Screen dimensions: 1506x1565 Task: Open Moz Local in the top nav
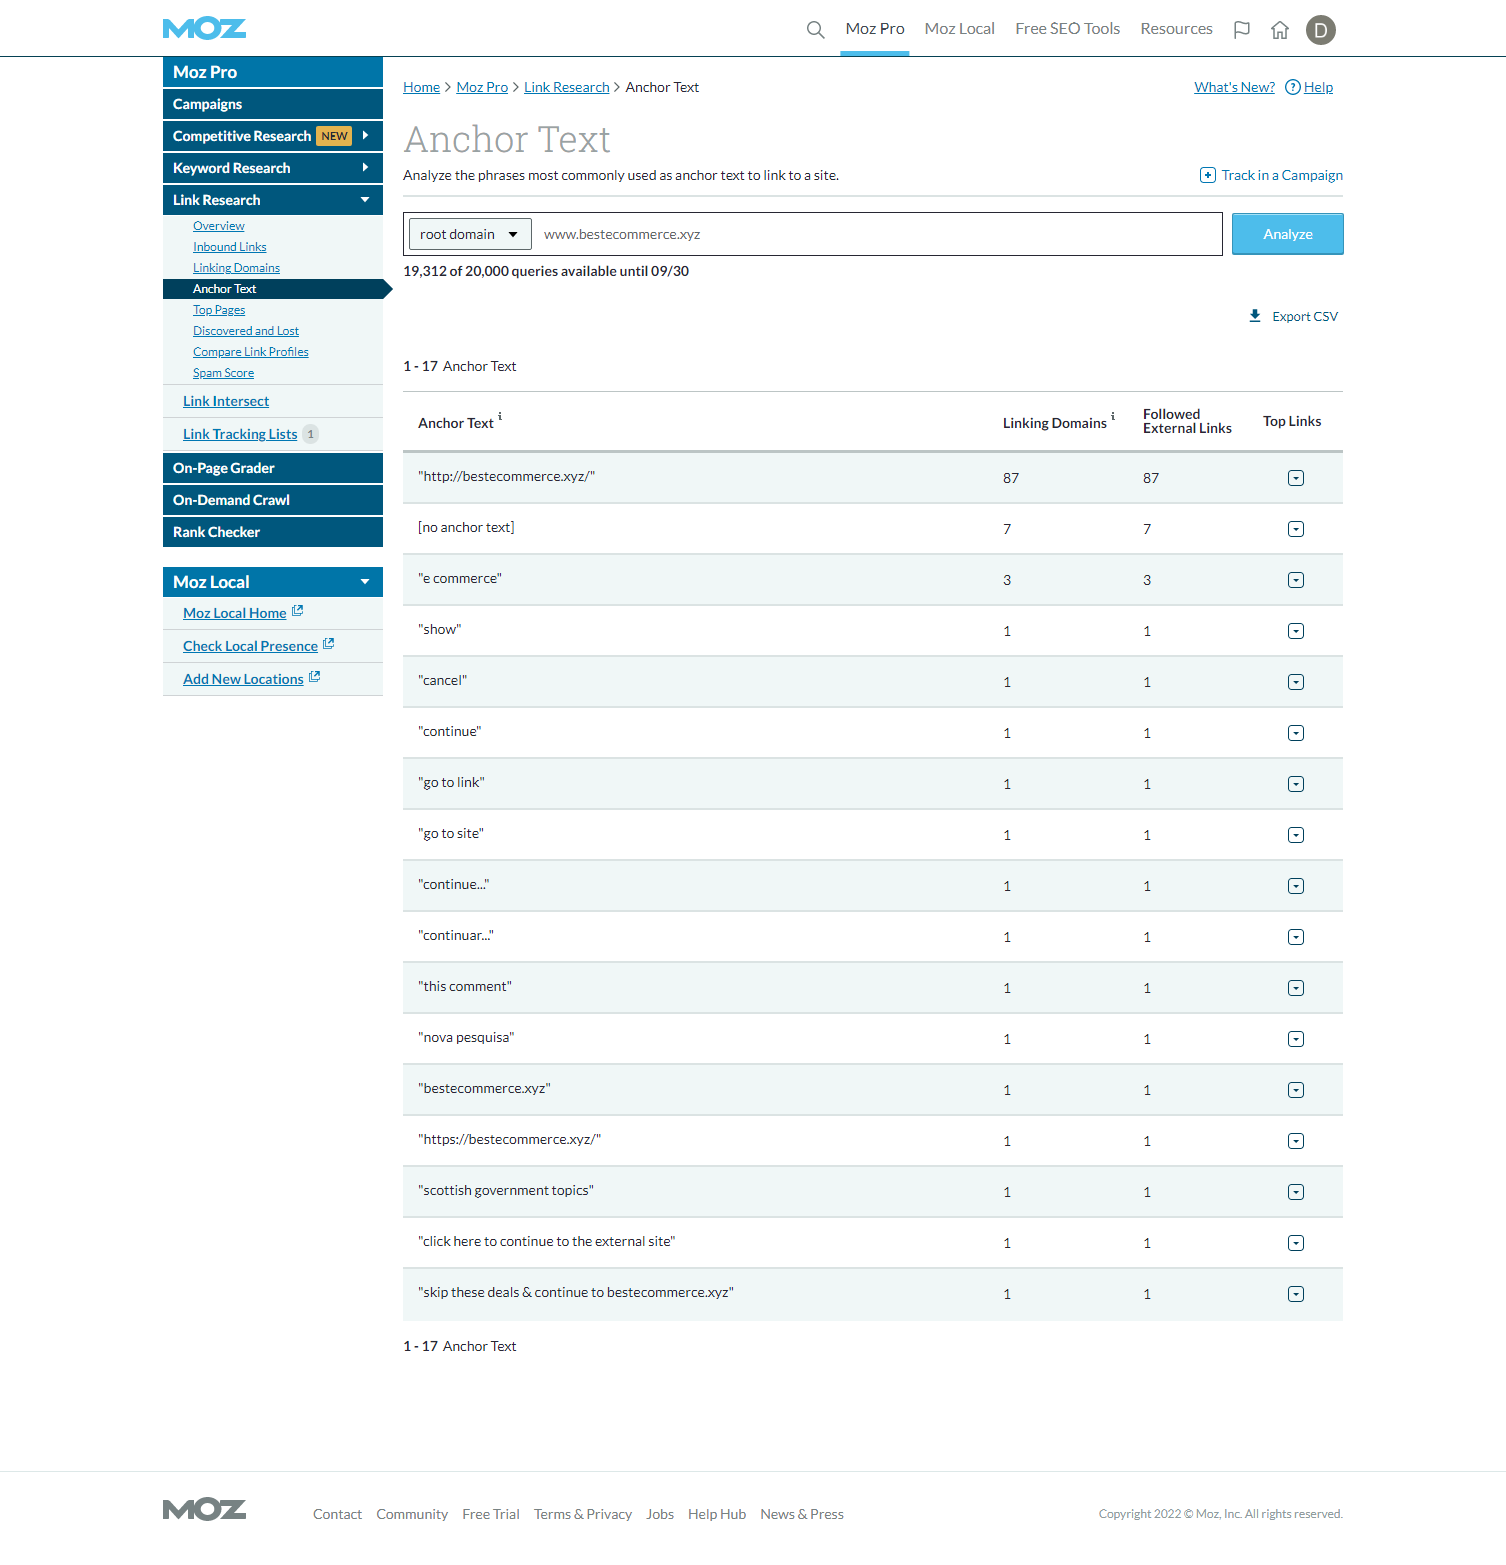[960, 29]
